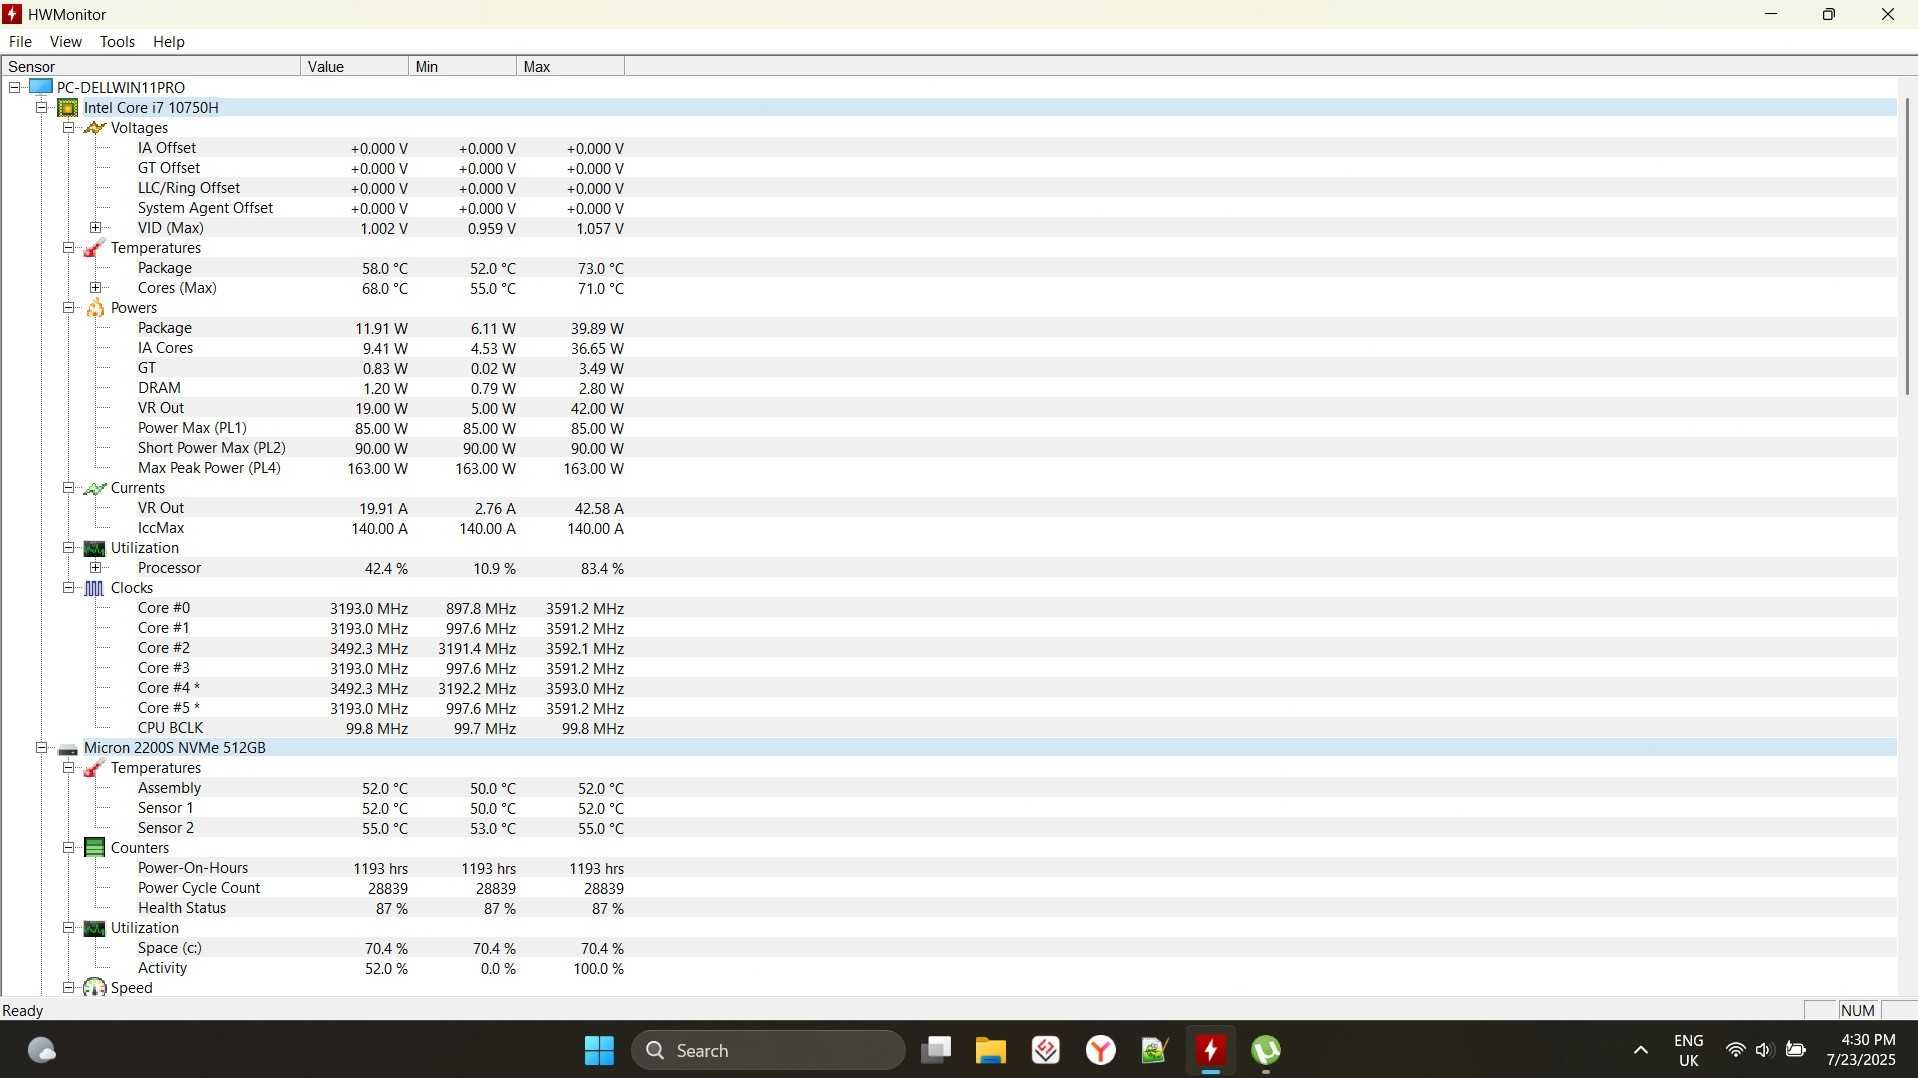Click the CPU Utilization graph icon
Viewport: 1918px width, 1078px height.
95,547
